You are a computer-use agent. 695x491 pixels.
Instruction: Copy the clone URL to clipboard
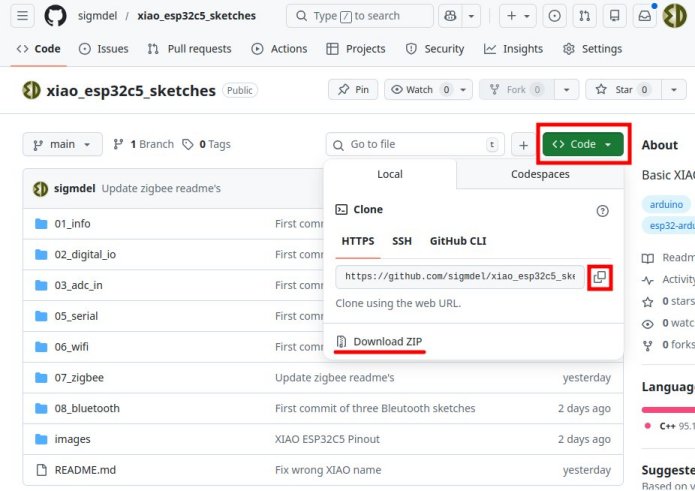(x=600, y=277)
